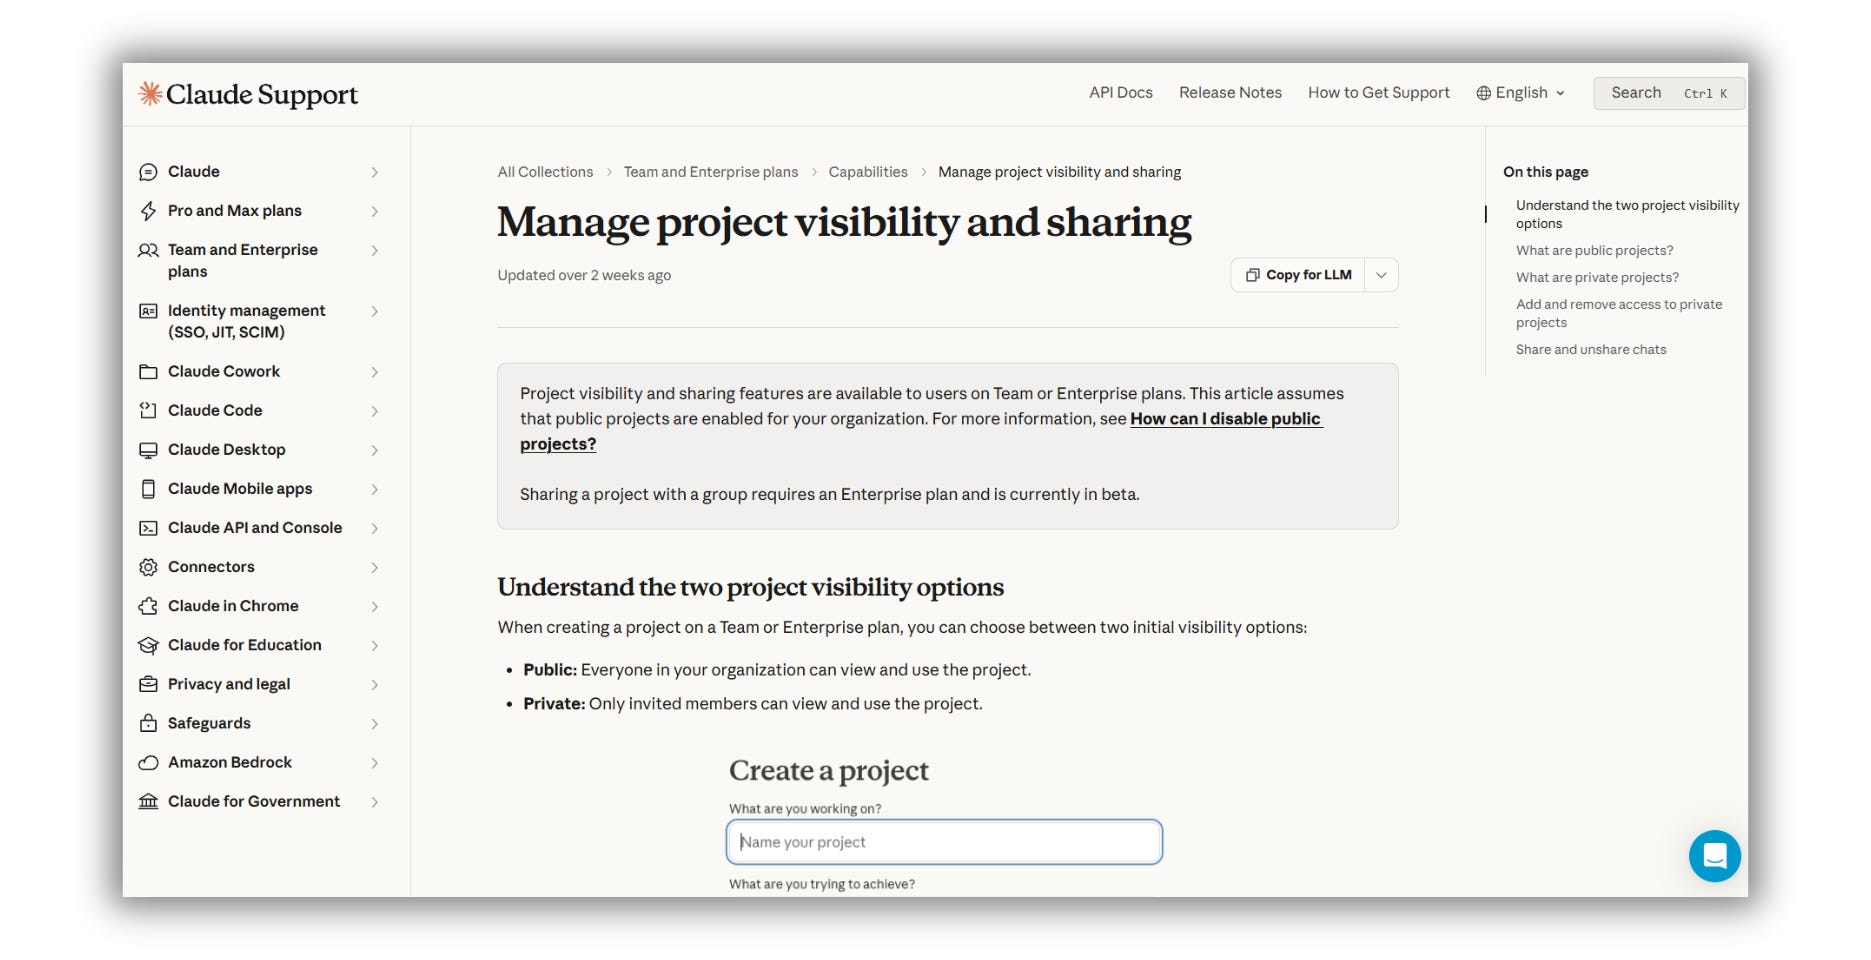Go to Capabilities breadcrumb
This screenshot has height=960, width=1871.
pyautogui.click(x=868, y=172)
